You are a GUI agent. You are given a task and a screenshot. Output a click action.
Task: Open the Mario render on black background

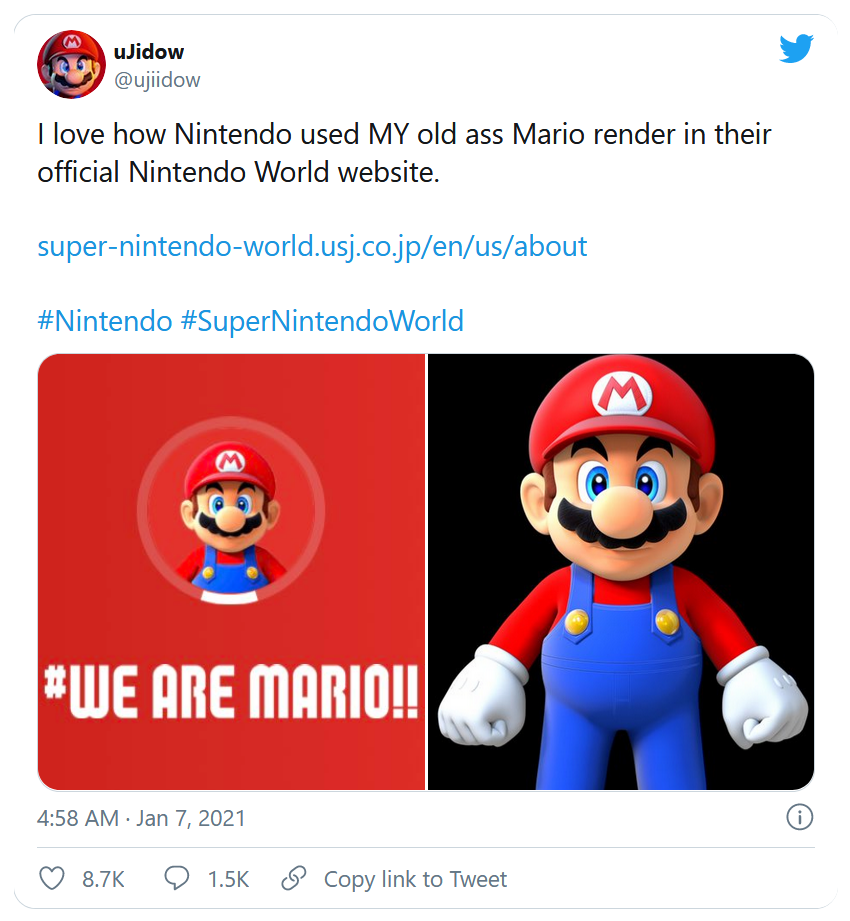[x=621, y=571]
